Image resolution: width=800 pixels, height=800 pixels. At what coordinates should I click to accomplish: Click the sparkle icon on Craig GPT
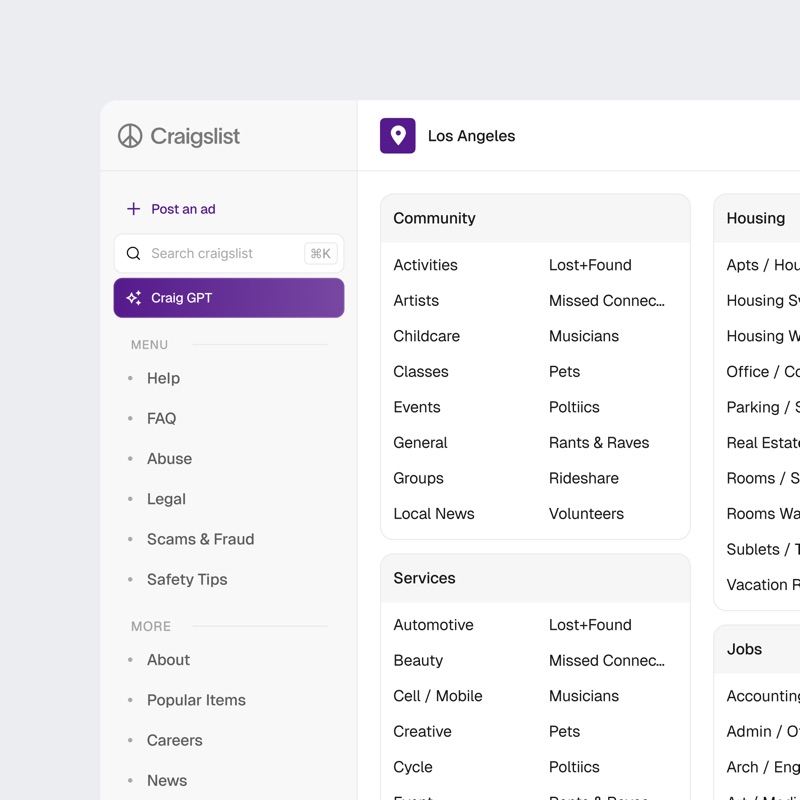(134, 297)
